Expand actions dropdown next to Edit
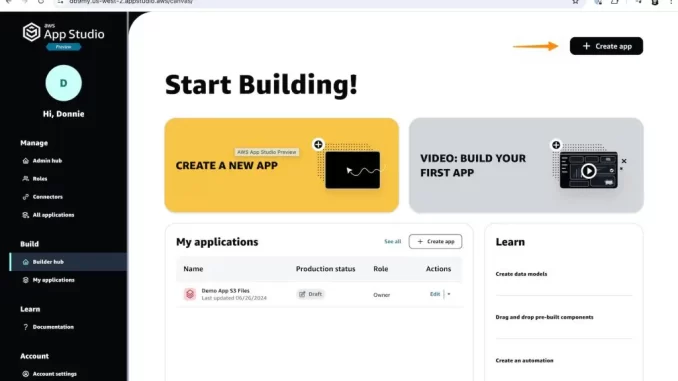678x381 pixels. [449, 294]
